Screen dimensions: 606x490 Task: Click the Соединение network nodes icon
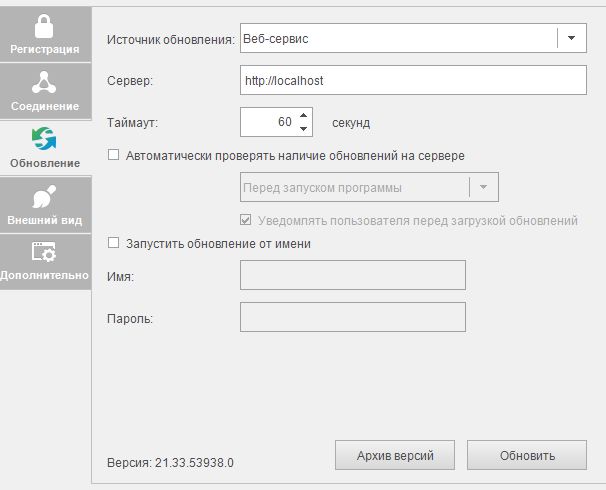(45, 83)
